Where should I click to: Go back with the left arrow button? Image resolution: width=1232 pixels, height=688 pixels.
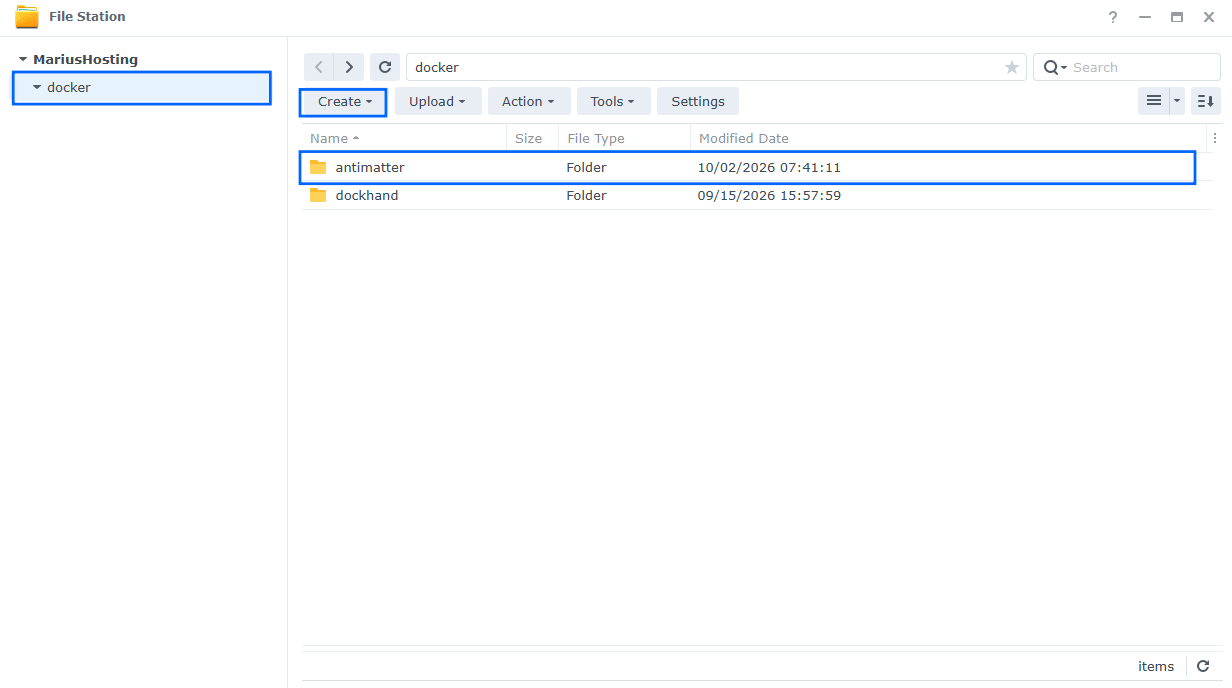click(x=319, y=67)
